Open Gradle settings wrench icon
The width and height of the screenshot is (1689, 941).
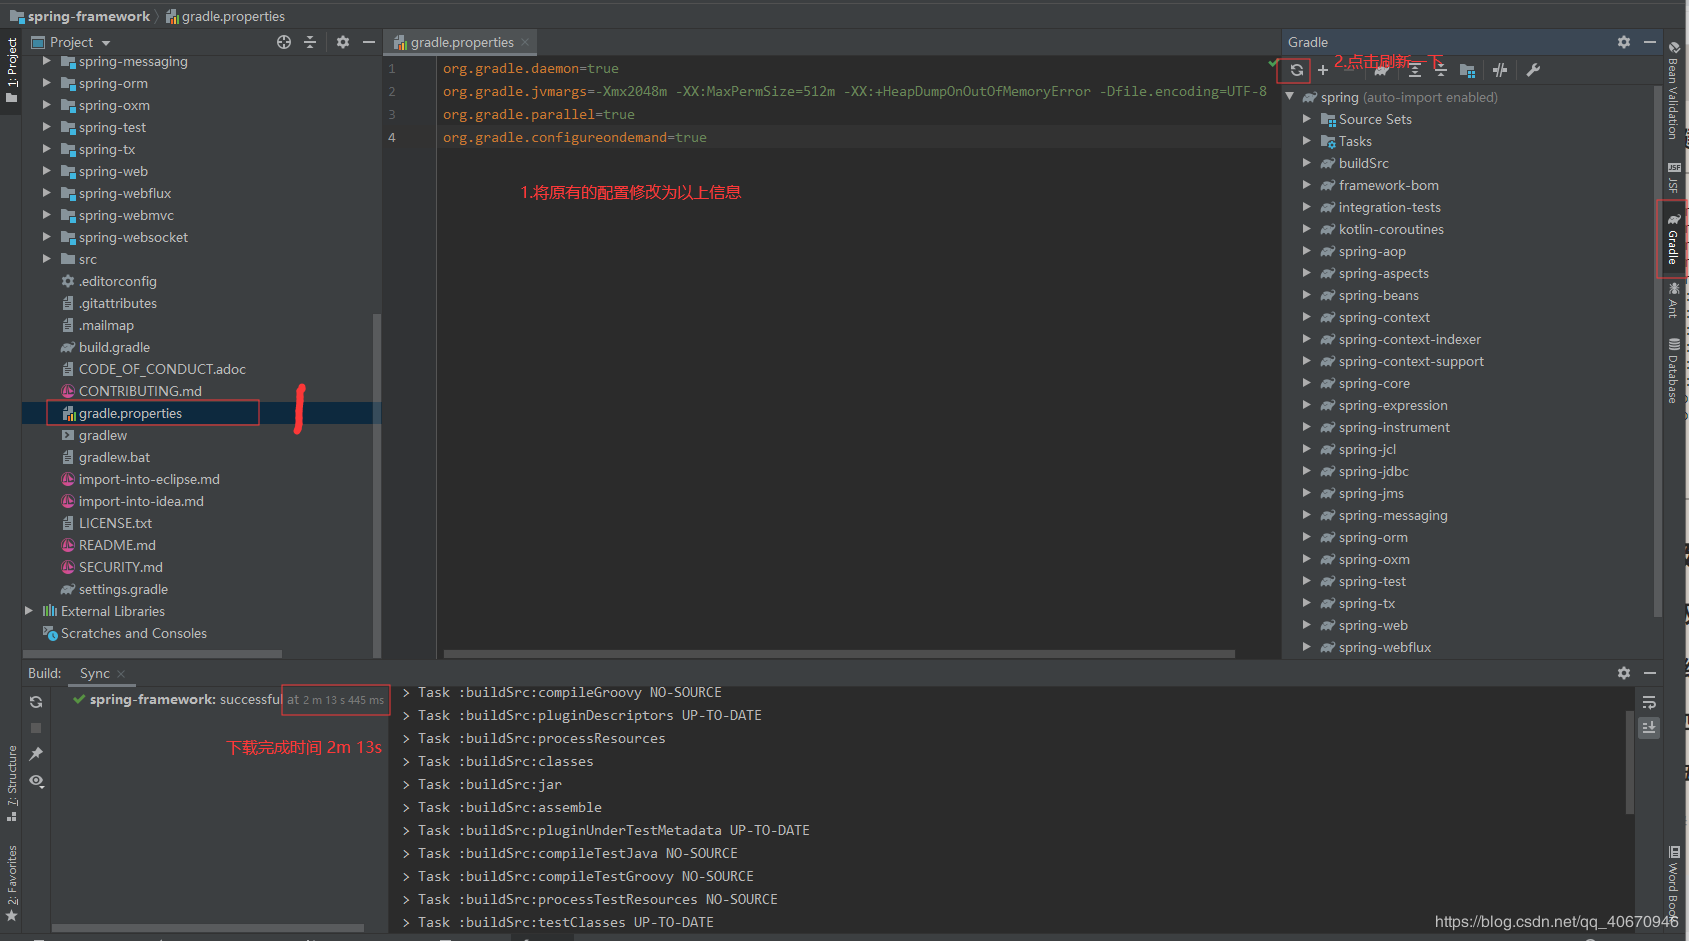point(1533,70)
